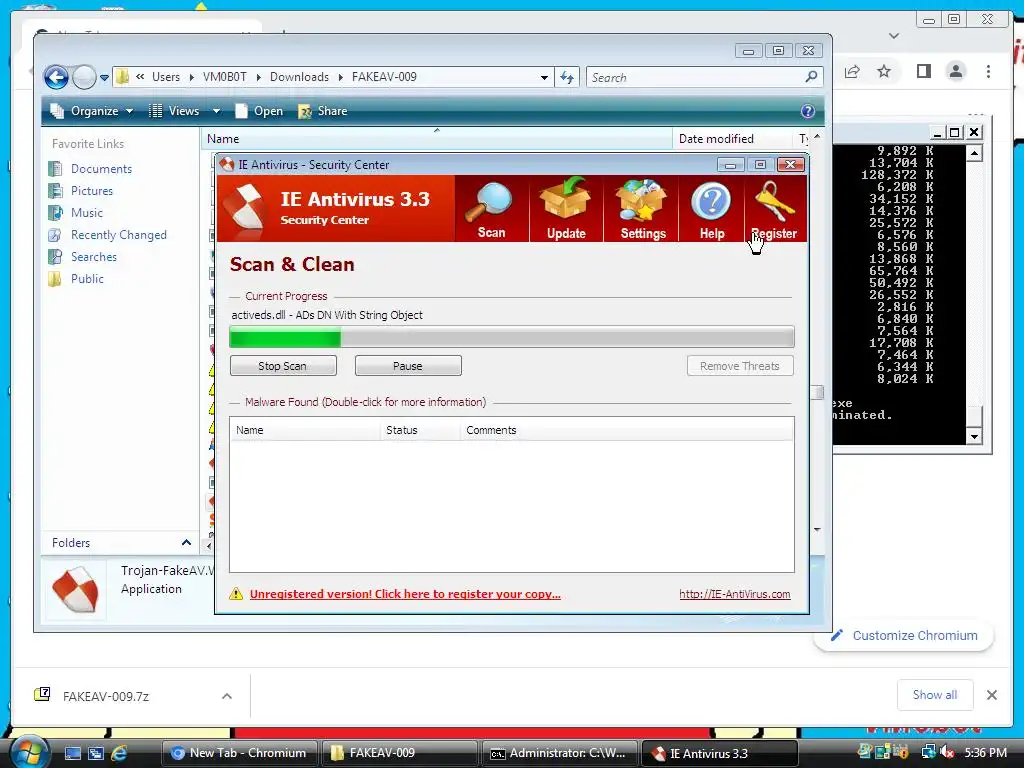The image size is (1024, 768).
Task: Click Share in the Explorer toolbar
Action: [x=323, y=111]
